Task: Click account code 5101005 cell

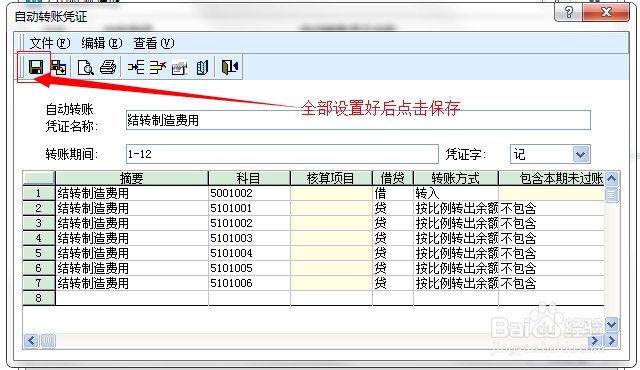Action: pyautogui.click(x=249, y=268)
